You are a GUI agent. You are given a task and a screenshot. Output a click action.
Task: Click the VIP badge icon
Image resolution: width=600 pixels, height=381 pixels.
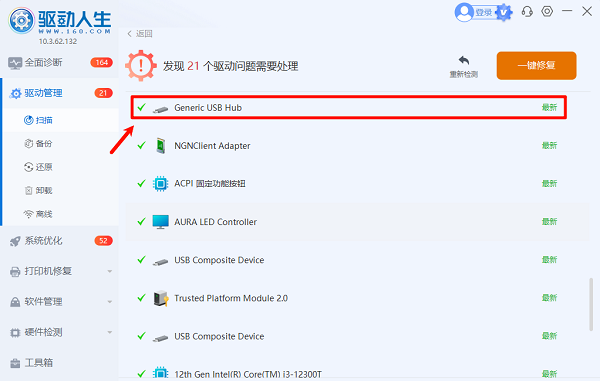[504, 13]
